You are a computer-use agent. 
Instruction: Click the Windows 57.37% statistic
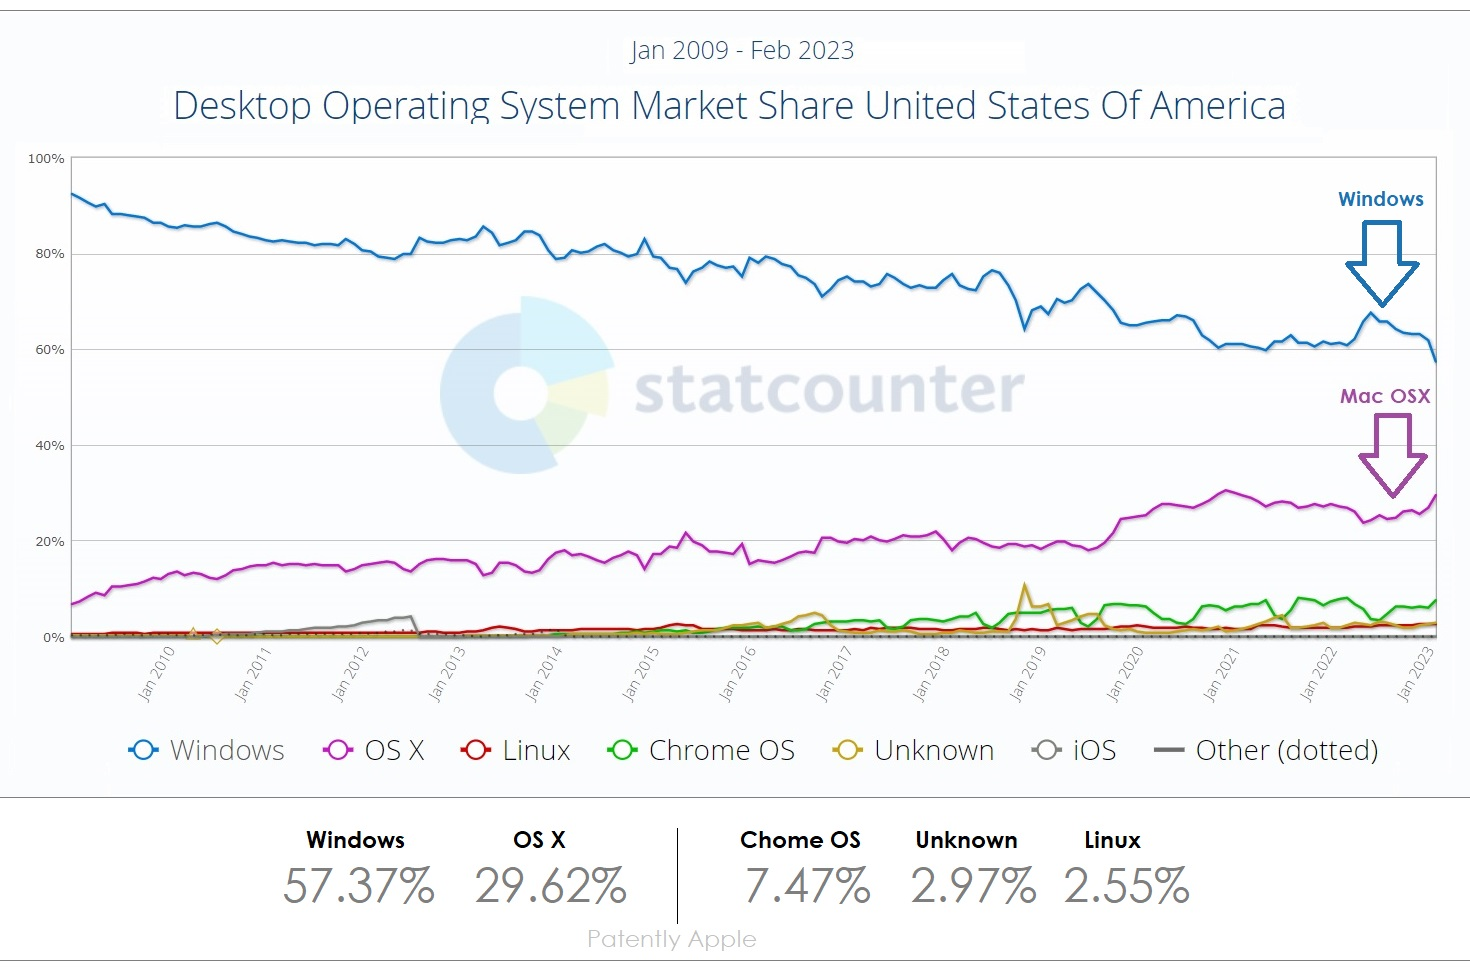(x=358, y=886)
